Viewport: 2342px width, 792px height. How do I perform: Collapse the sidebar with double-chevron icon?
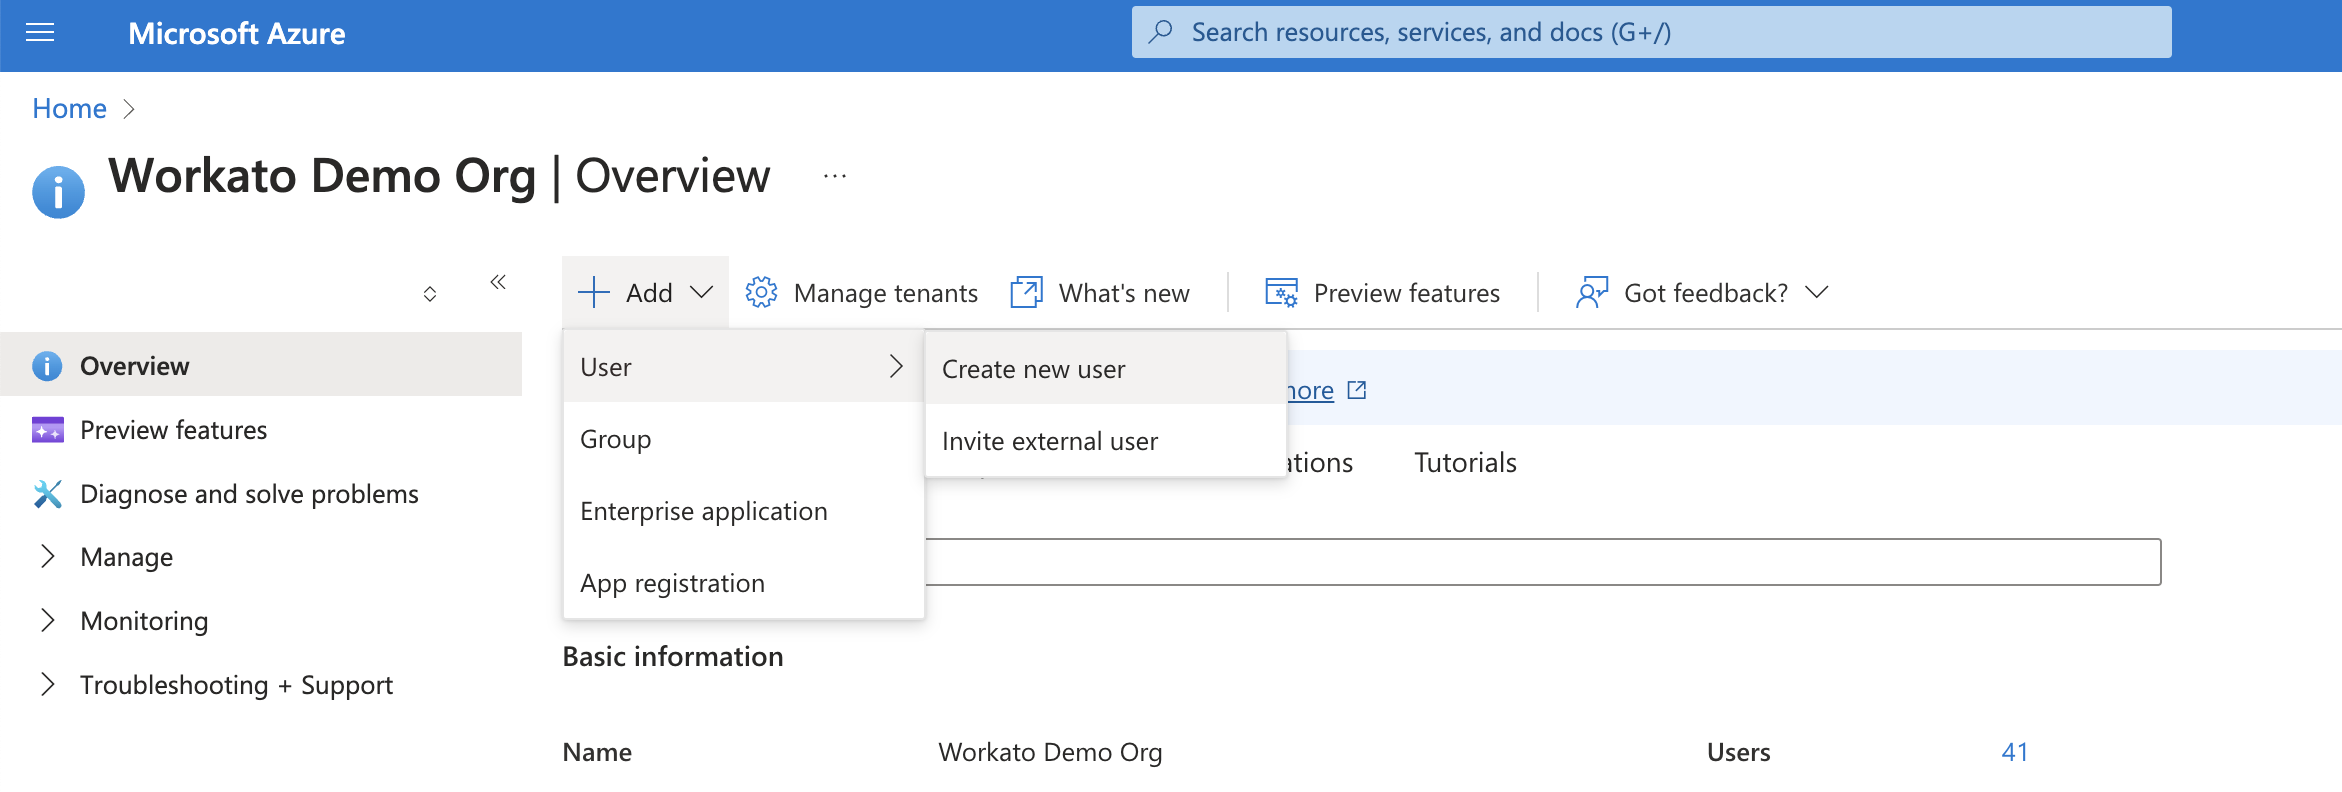pos(498,283)
